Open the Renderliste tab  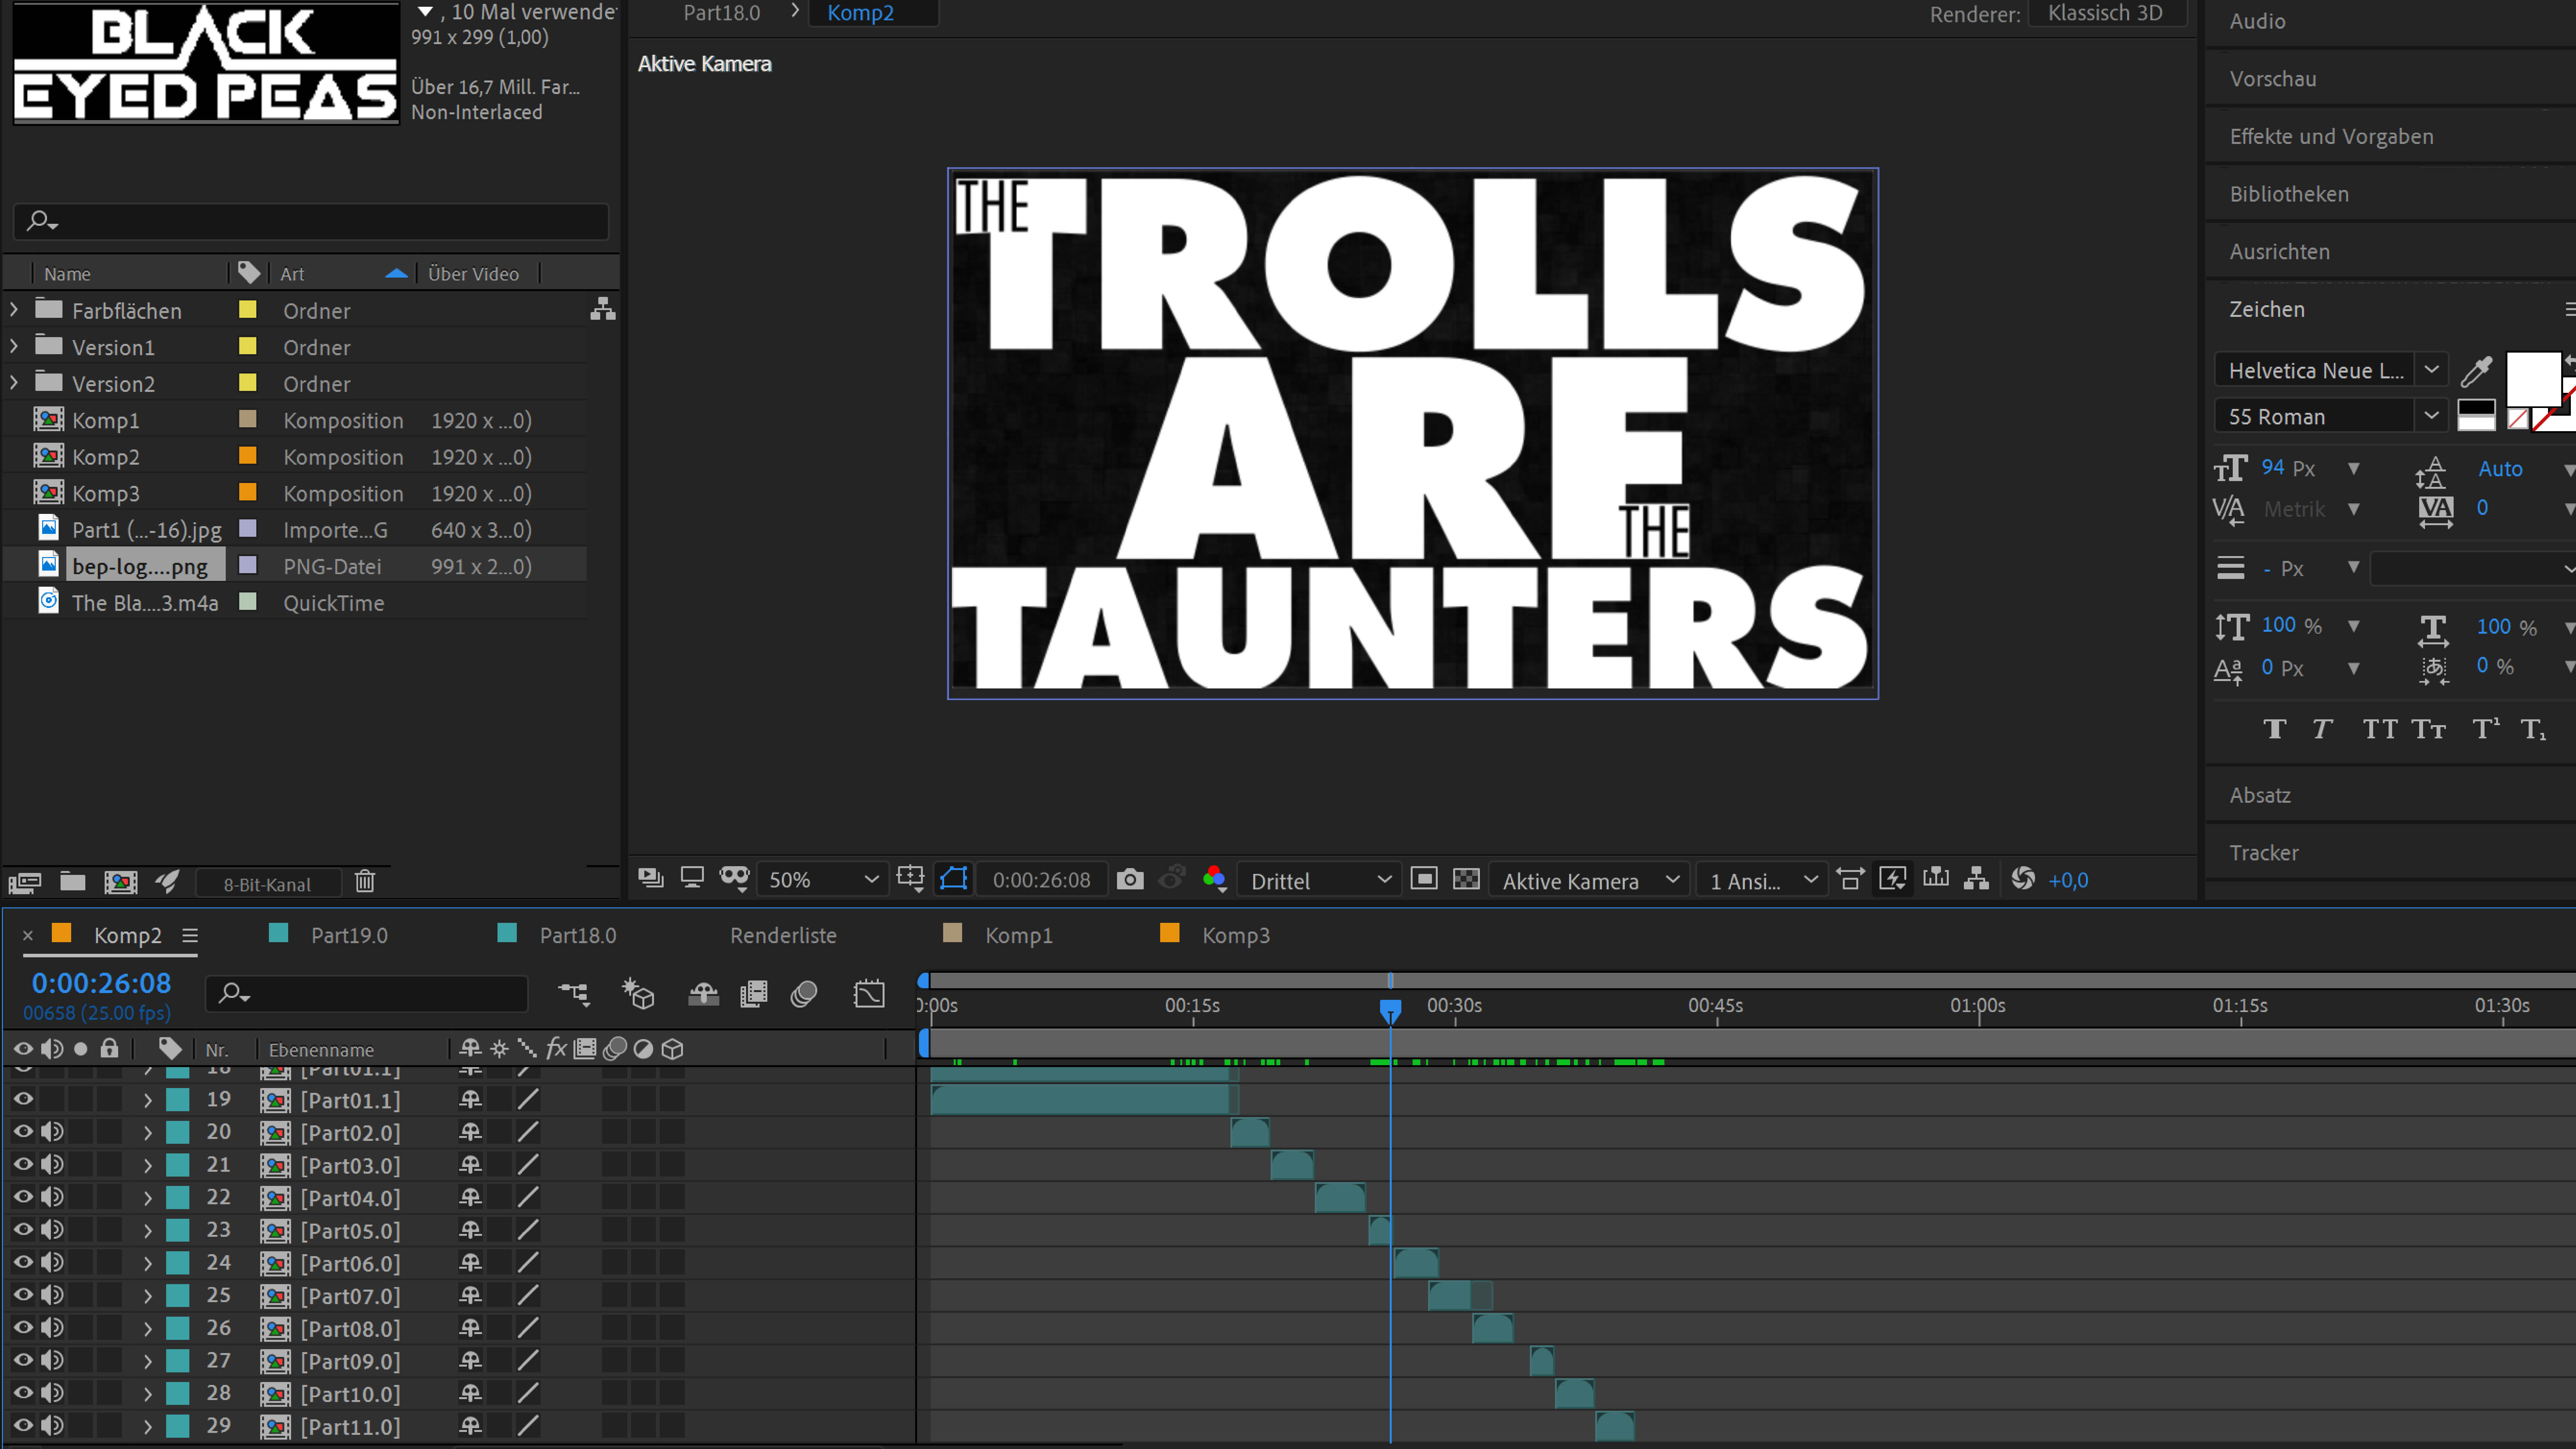(x=783, y=935)
